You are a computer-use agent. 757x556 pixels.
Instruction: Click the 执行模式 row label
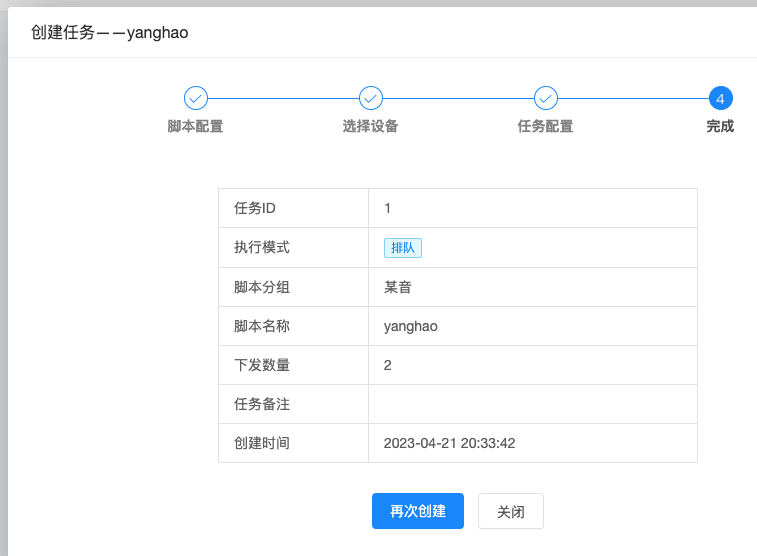point(262,247)
